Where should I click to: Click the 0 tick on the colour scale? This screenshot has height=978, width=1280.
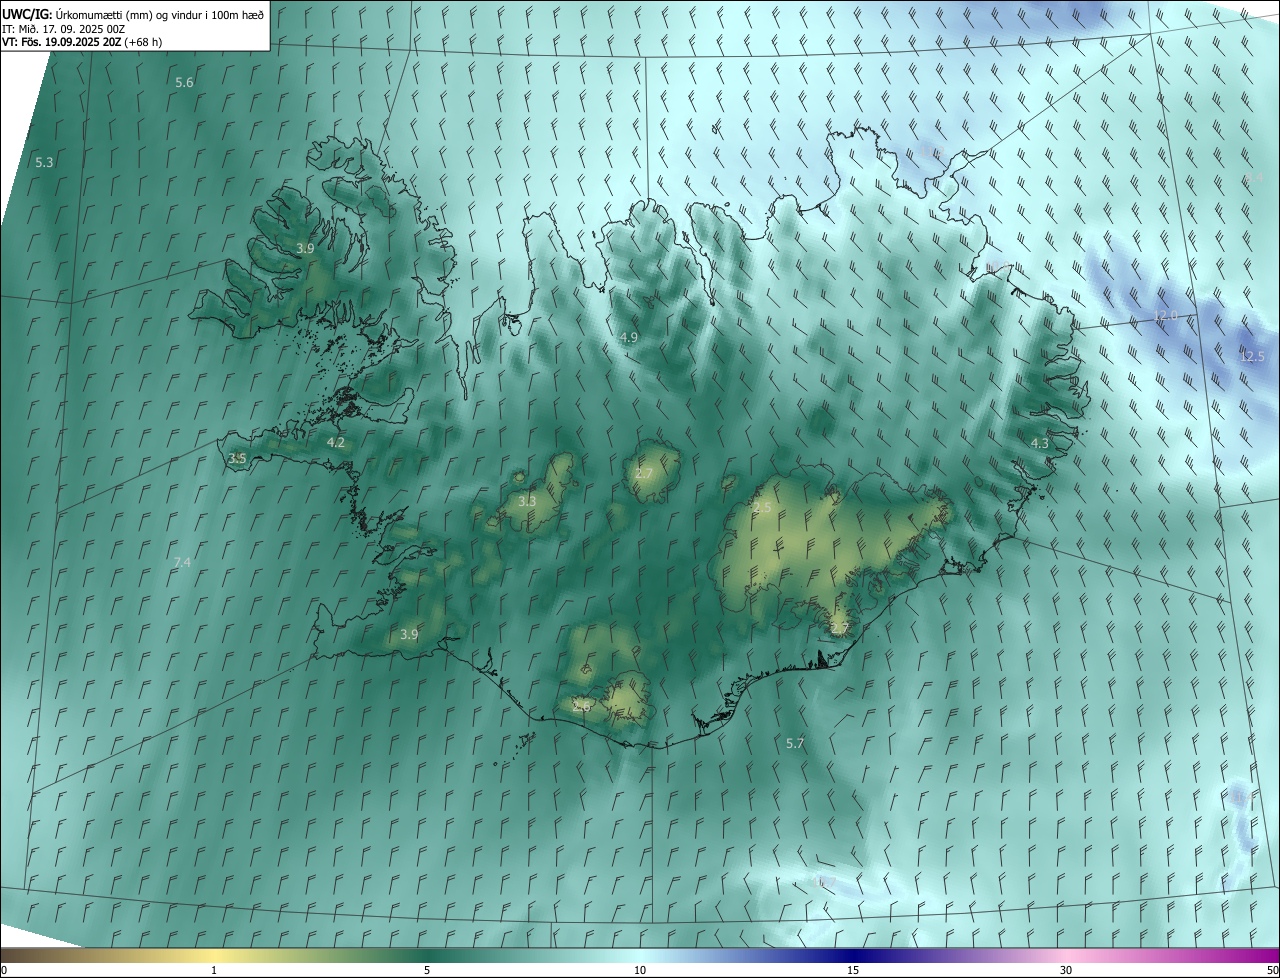click(x=4, y=970)
